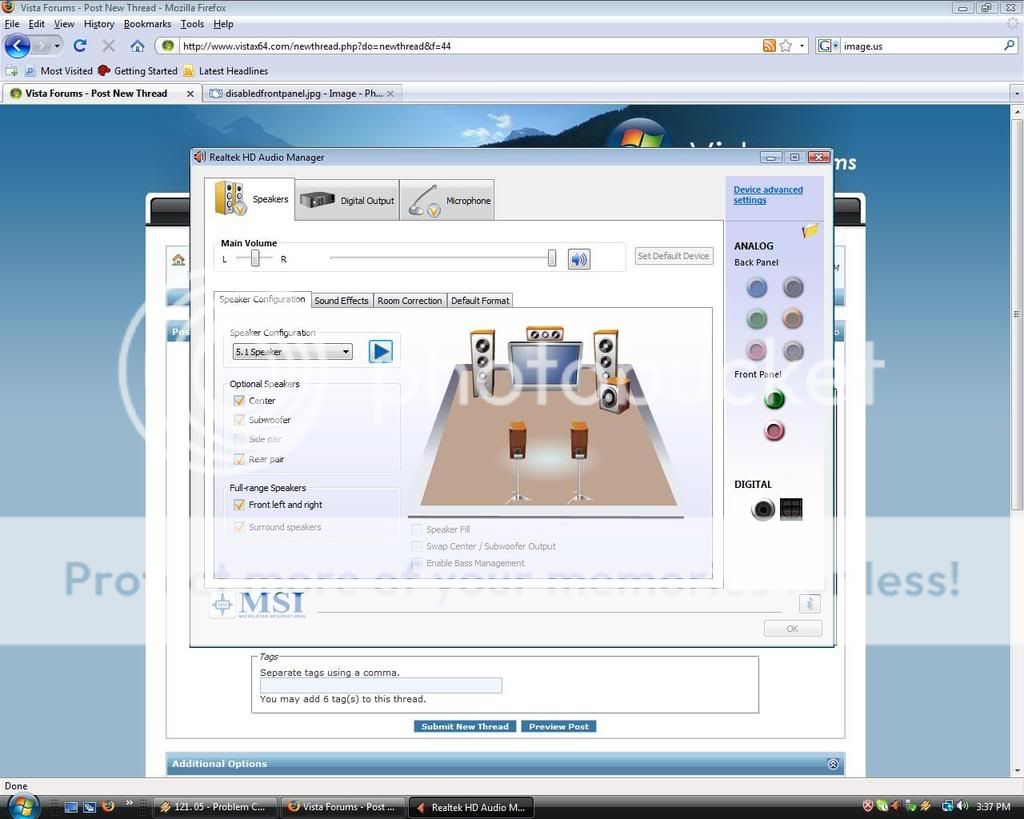Enable Swap Center / Subwoofer Output checkbox
This screenshot has width=1024, height=819.
click(x=417, y=546)
